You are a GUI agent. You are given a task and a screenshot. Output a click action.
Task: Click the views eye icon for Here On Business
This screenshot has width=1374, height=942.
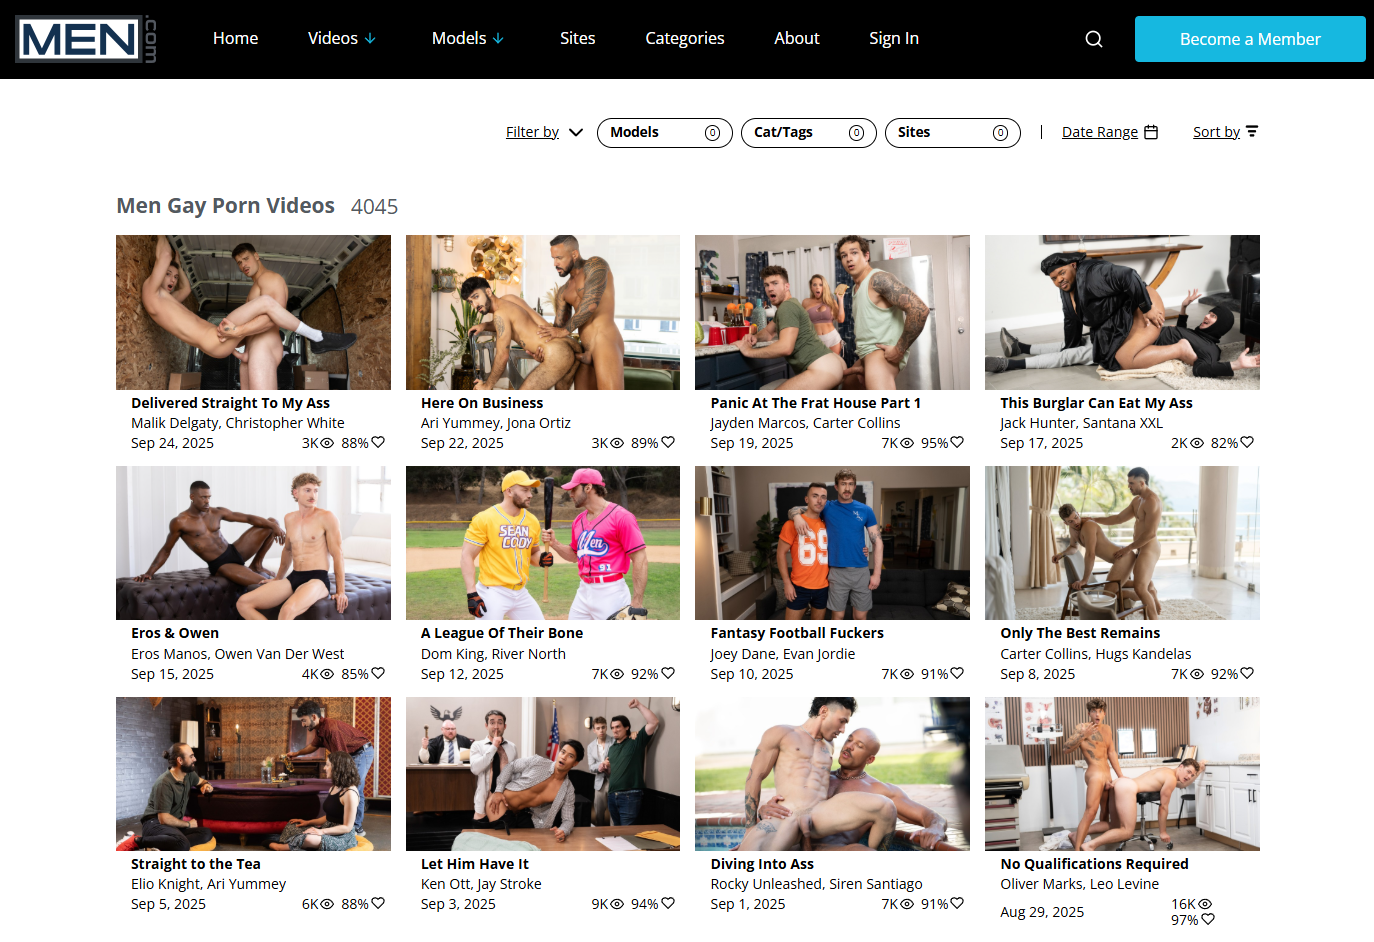click(617, 443)
